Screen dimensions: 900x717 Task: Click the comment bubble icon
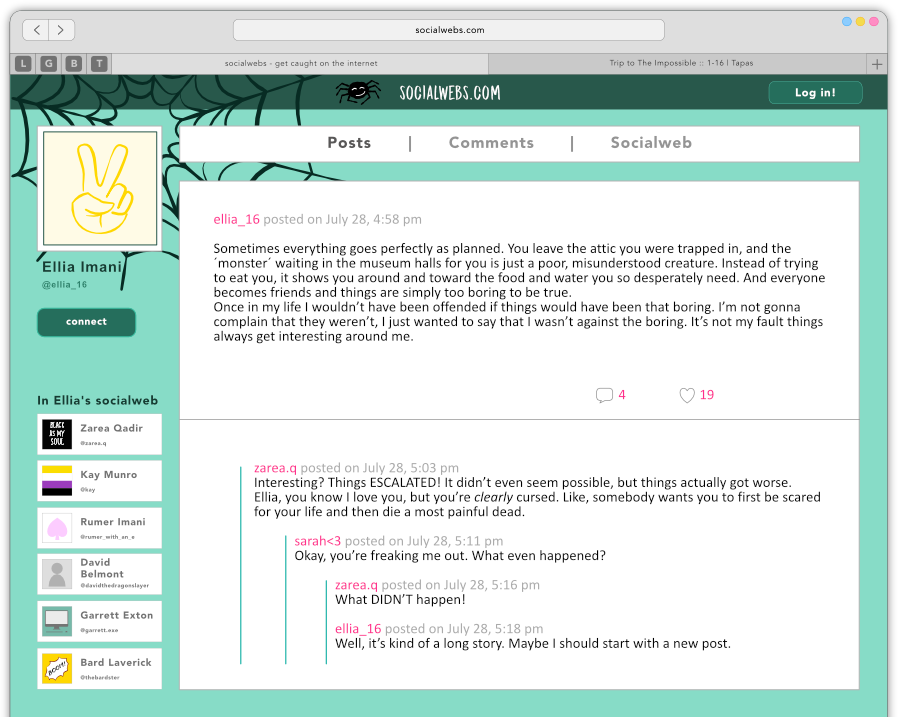[x=604, y=395]
